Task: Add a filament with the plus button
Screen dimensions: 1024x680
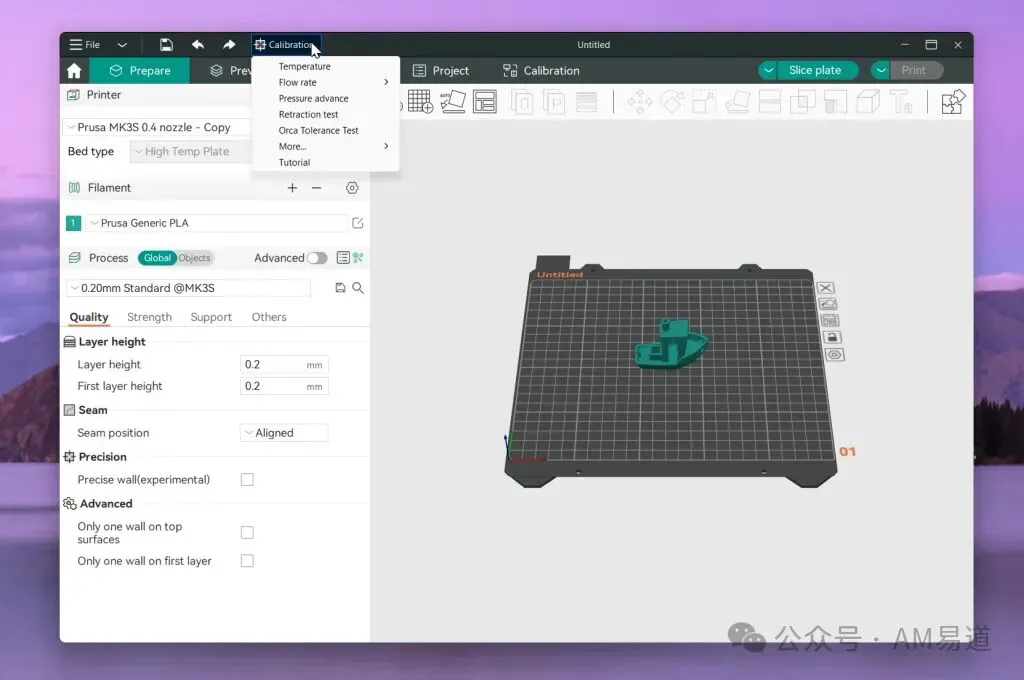Action: (x=292, y=188)
